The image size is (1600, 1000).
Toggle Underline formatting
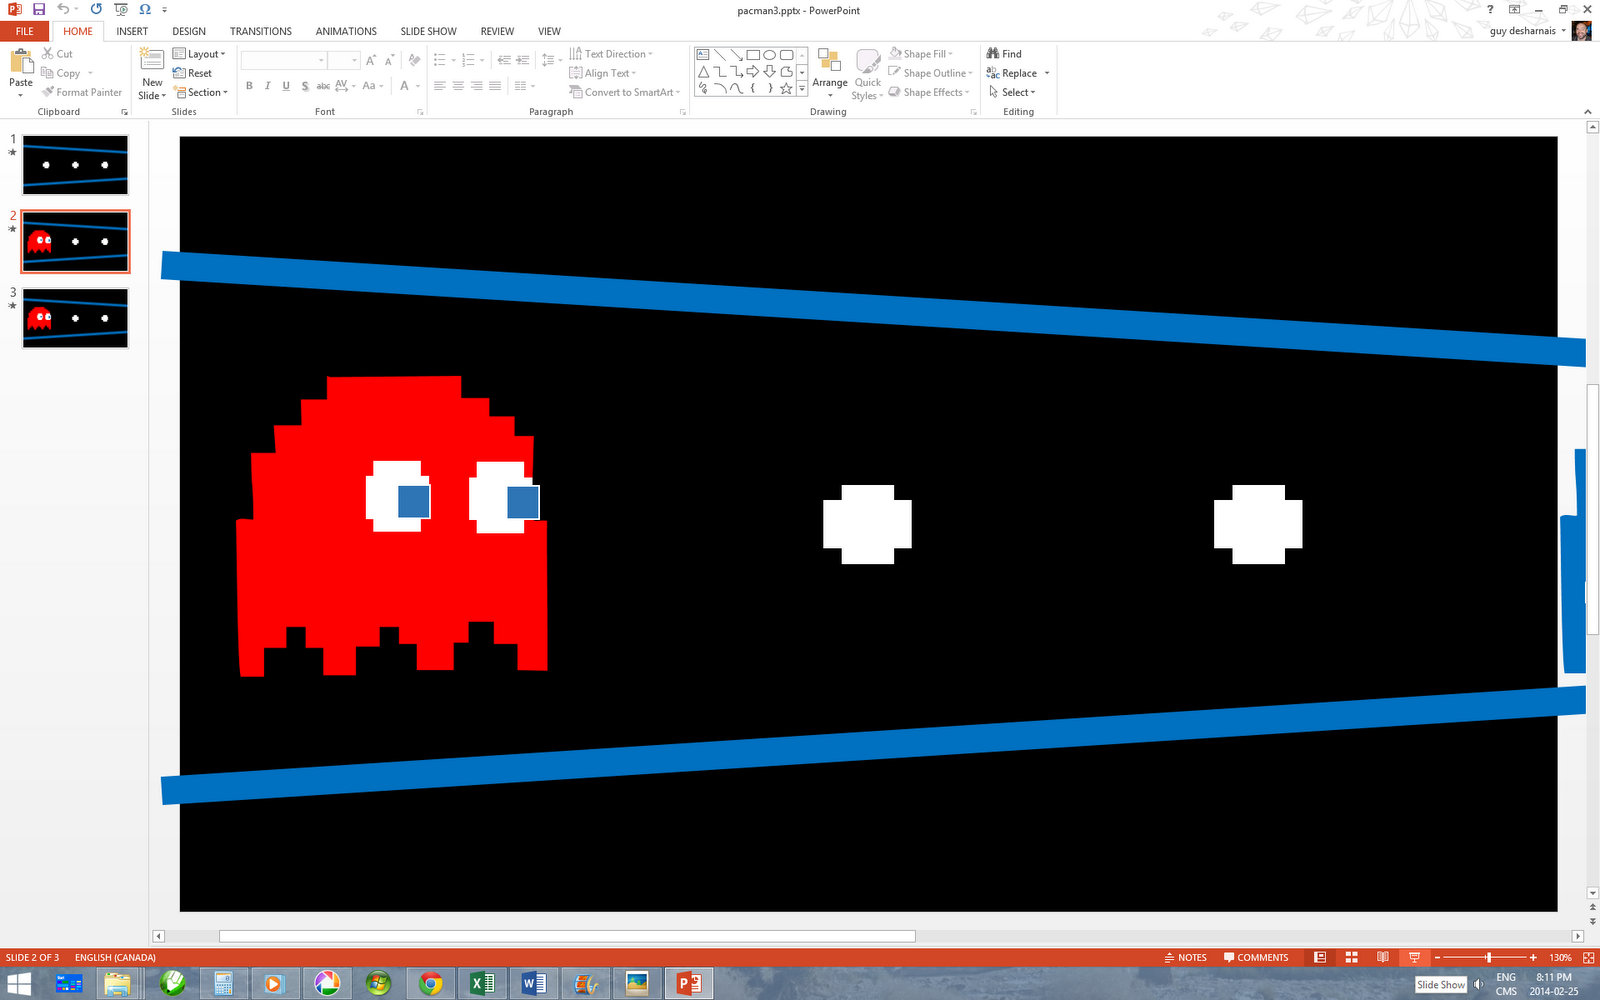pyautogui.click(x=286, y=86)
